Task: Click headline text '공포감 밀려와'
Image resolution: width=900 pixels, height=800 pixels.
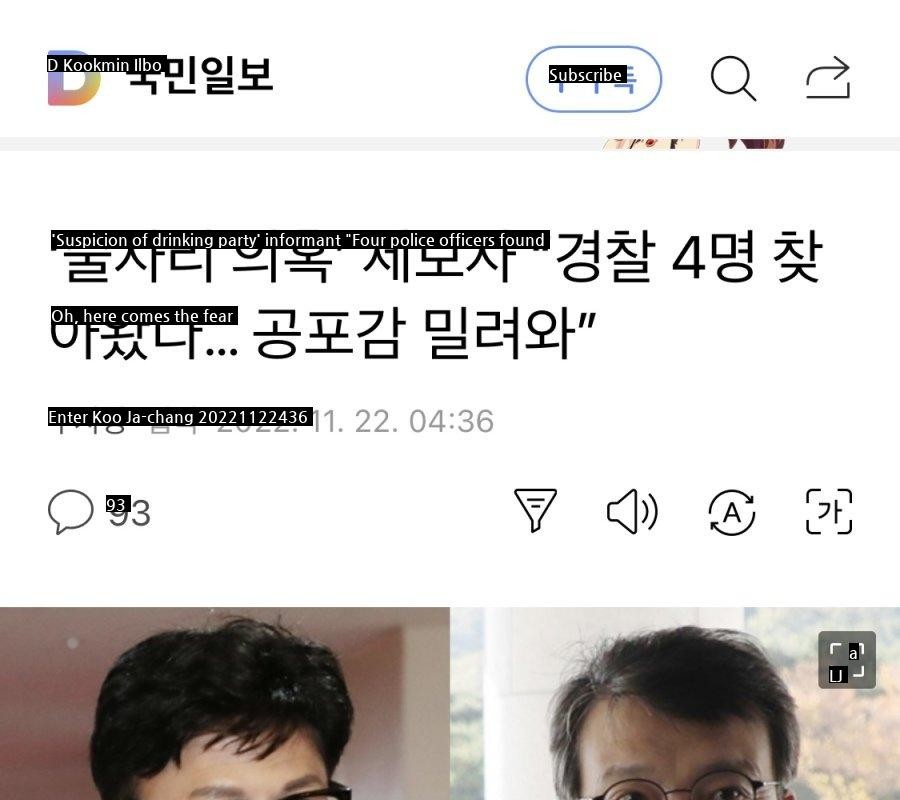Action: 413,333
